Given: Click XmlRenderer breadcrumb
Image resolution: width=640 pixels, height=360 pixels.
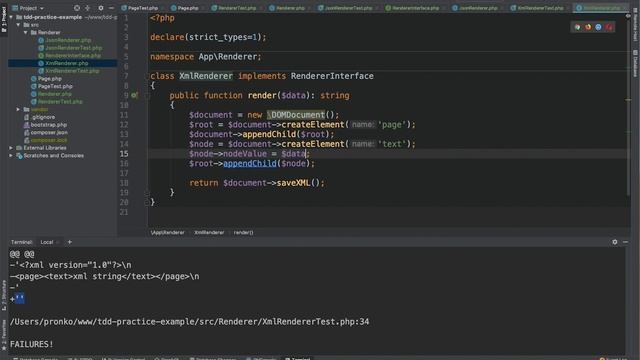Looking at the screenshot, I should tap(209, 233).
